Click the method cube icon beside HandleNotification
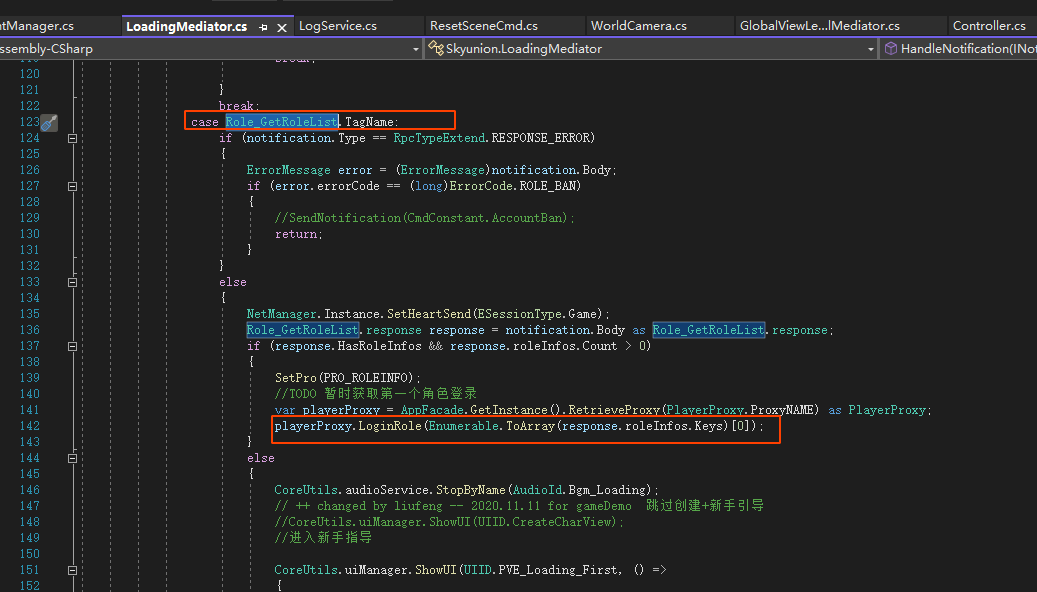1037x592 pixels. point(890,48)
